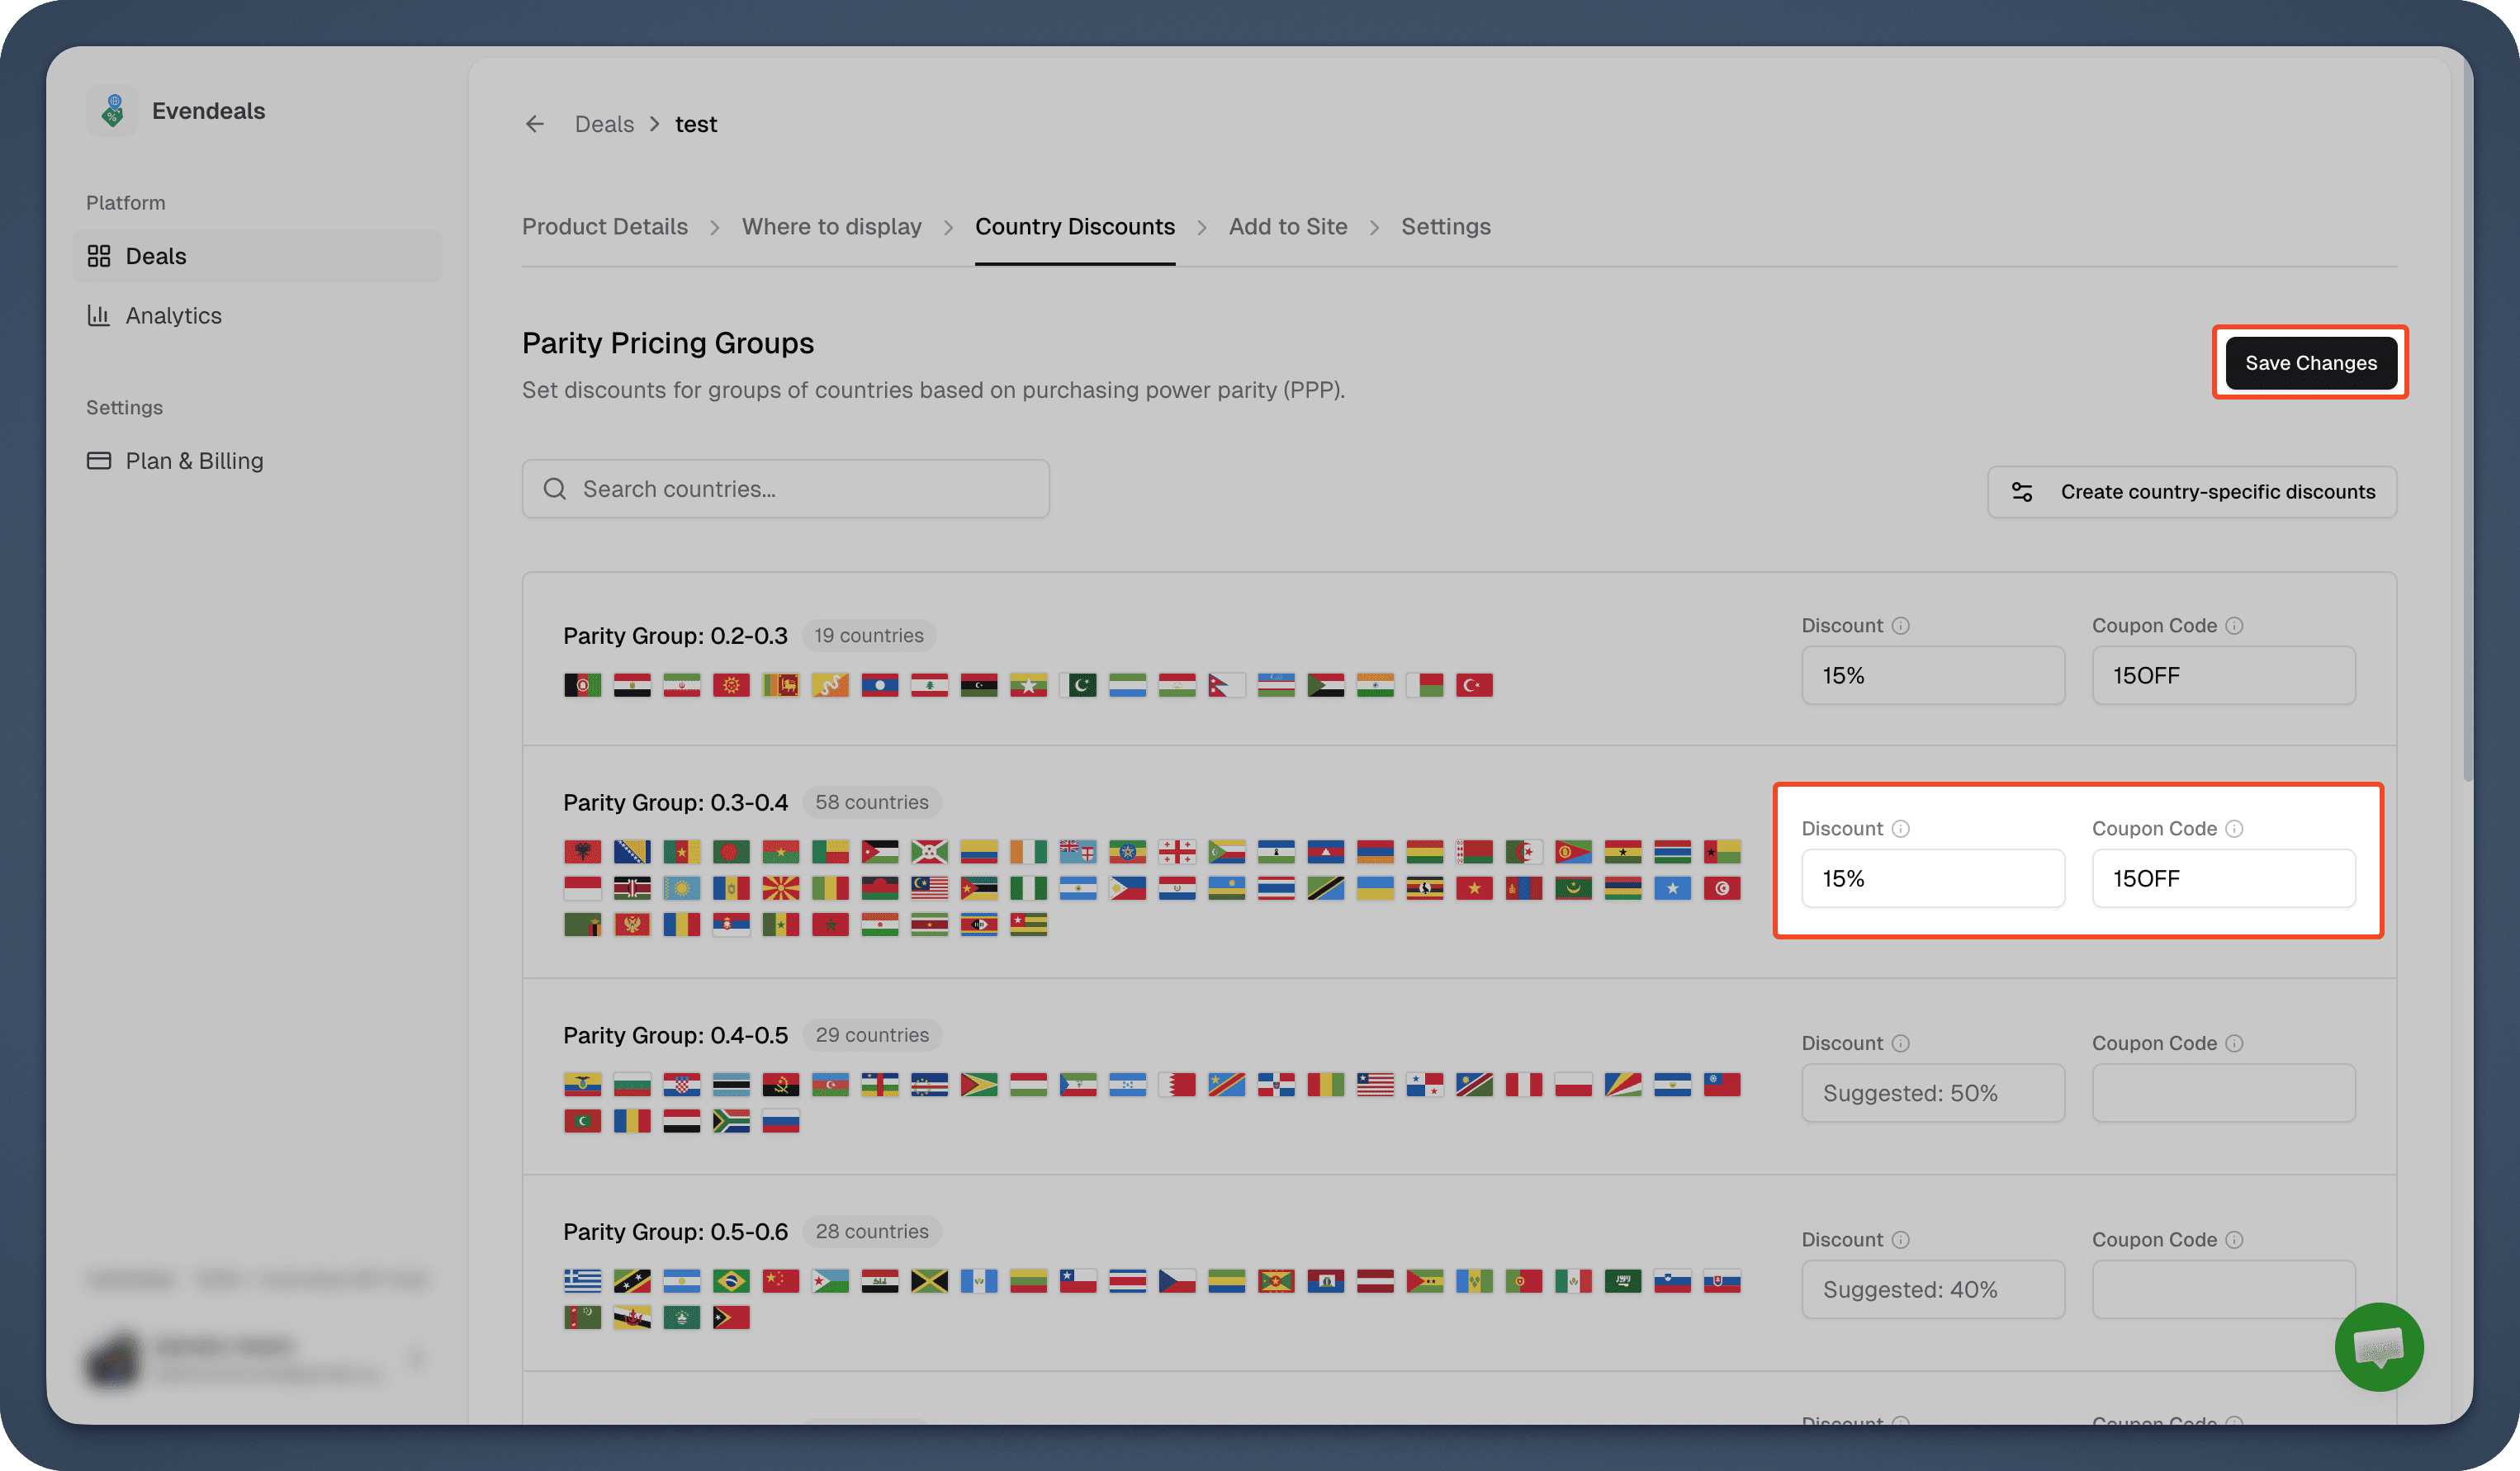Open Analytics via the bar-chart icon
The width and height of the screenshot is (2520, 1471).
(x=99, y=315)
